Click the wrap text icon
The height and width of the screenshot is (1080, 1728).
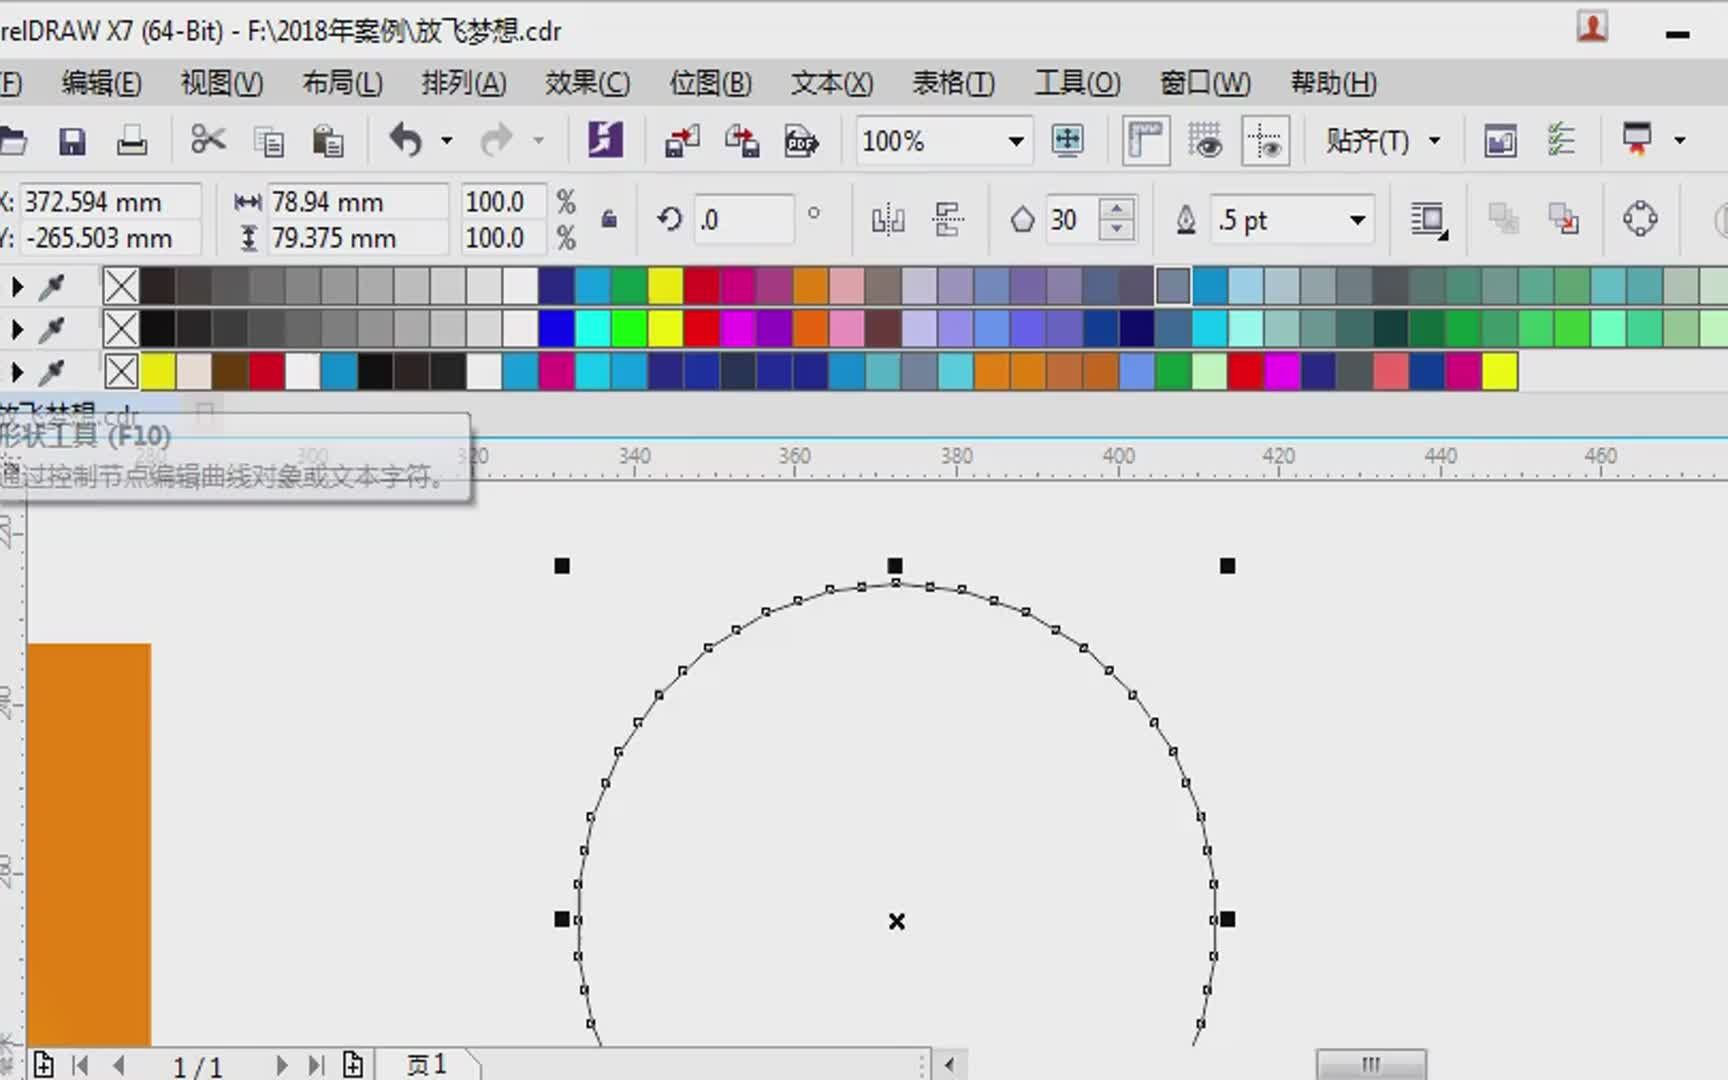pos(1429,220)
